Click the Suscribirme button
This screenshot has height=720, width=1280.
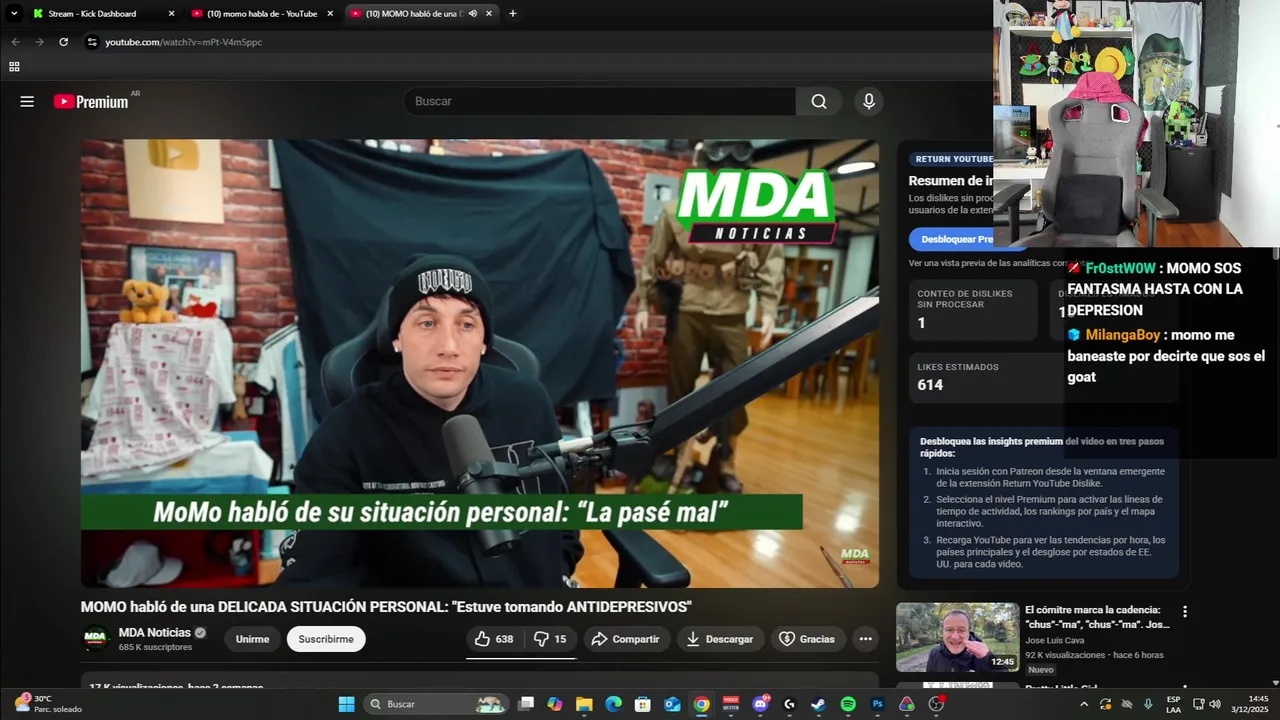pyautogui.click(x=326, y=639)
